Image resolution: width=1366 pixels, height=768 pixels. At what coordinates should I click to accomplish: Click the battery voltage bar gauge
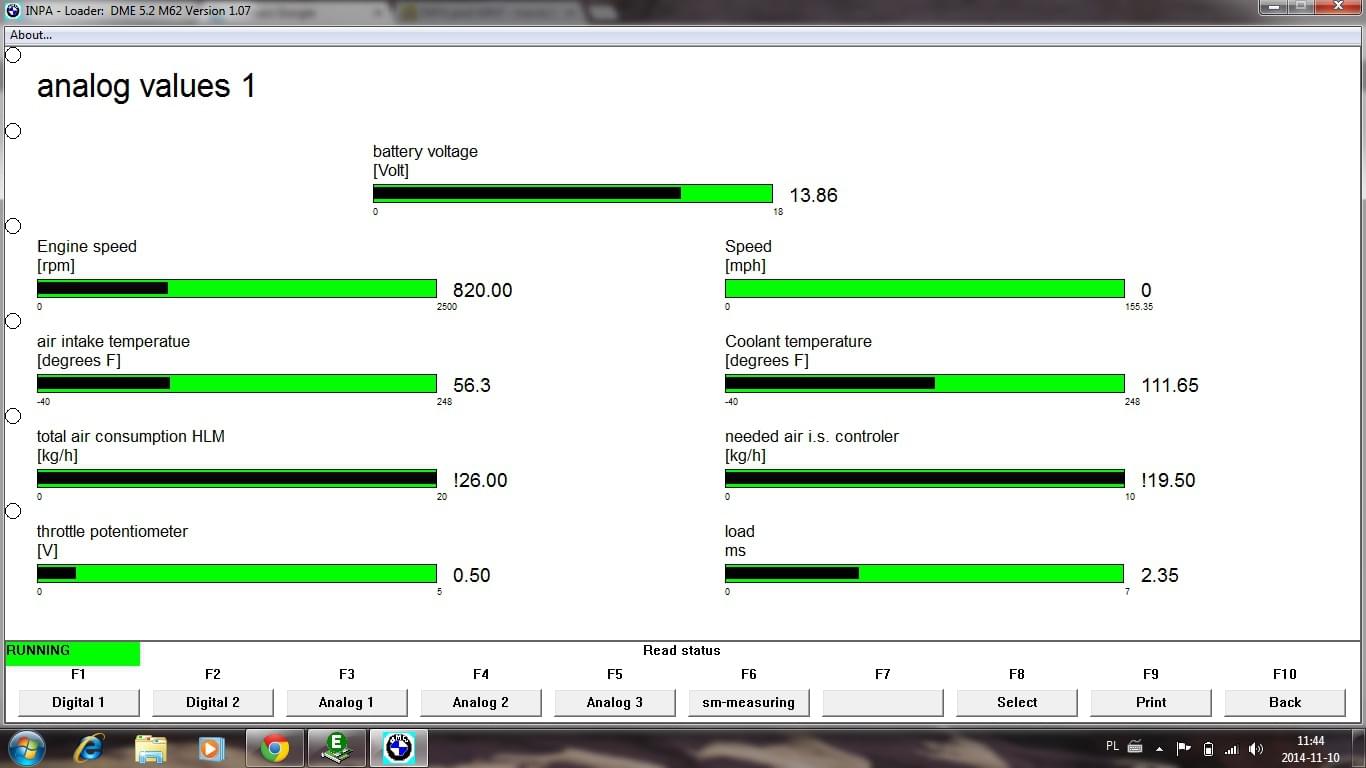tap(572, 194)
